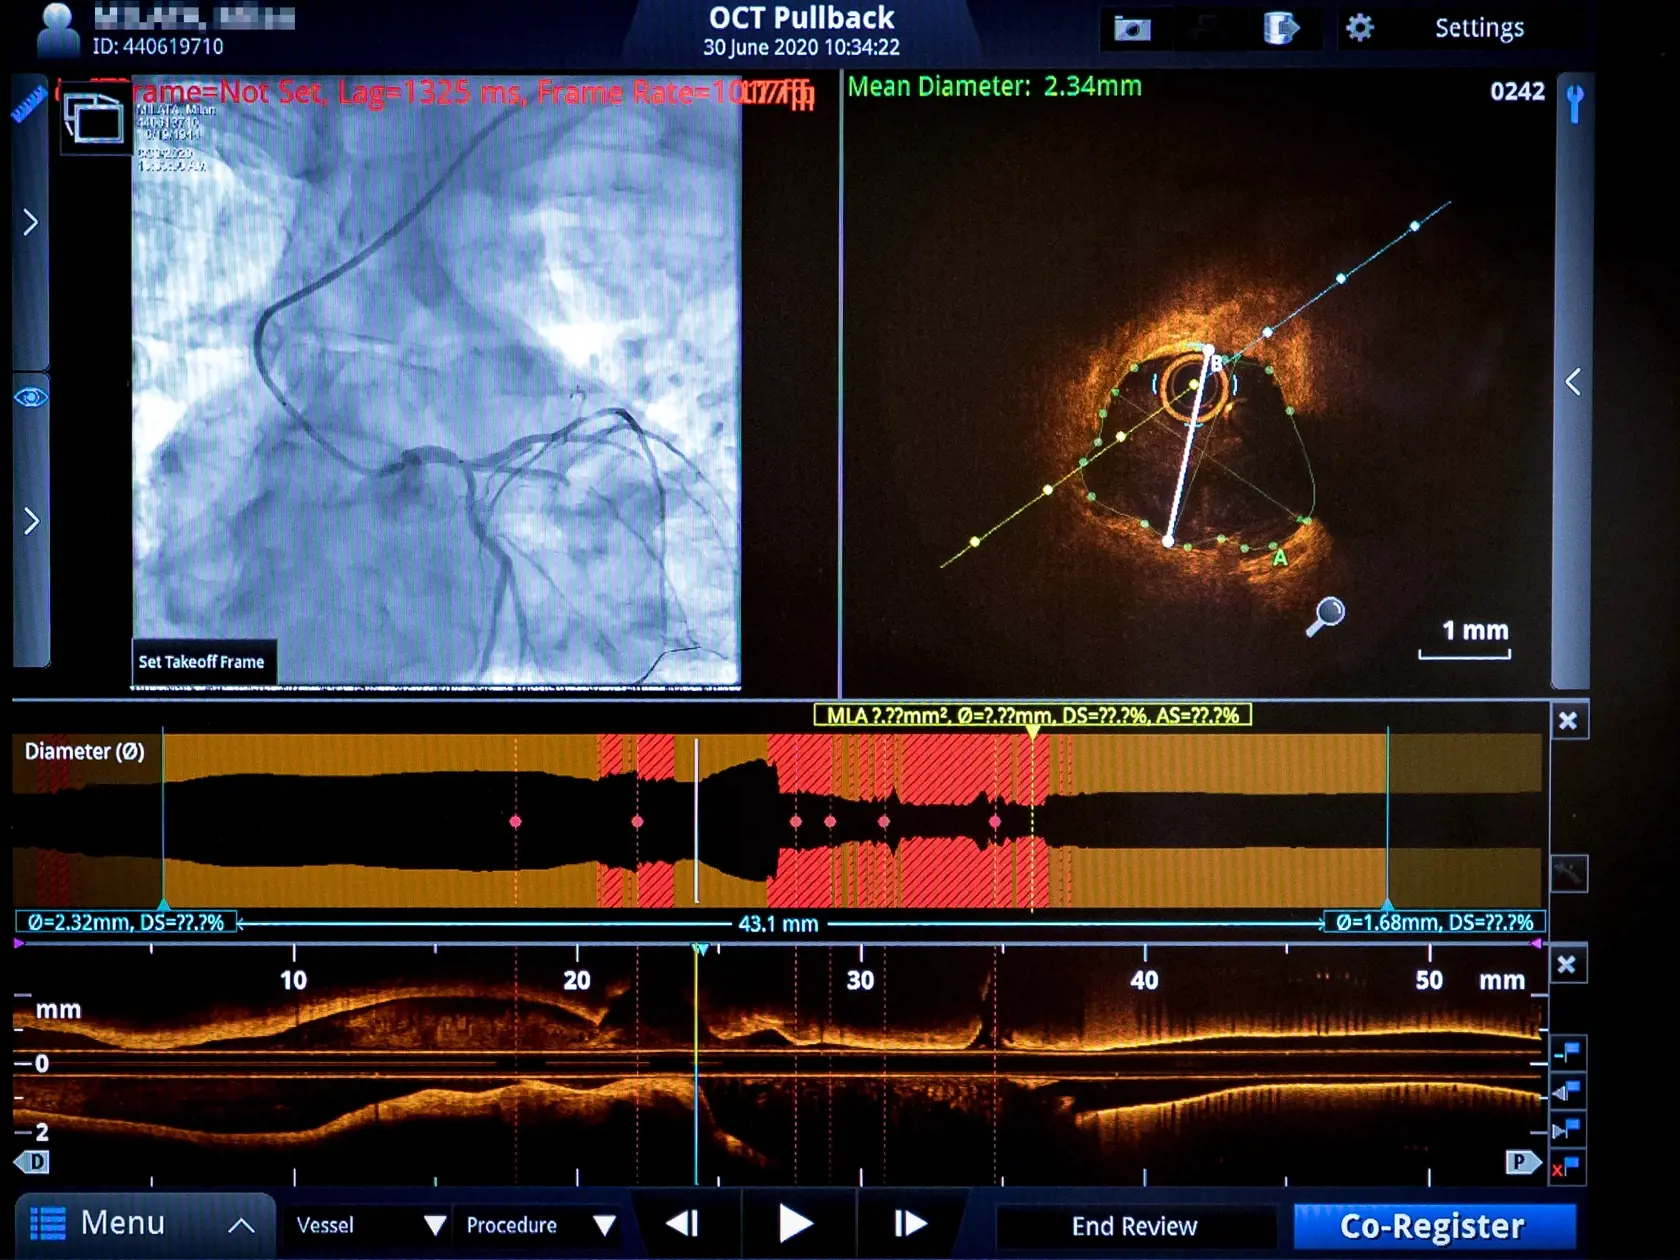This screenshot has width=1680, height=1260.
Task: Click the gear icon beside Settings
Action: pyautogui.click(x=1359, y=27)
